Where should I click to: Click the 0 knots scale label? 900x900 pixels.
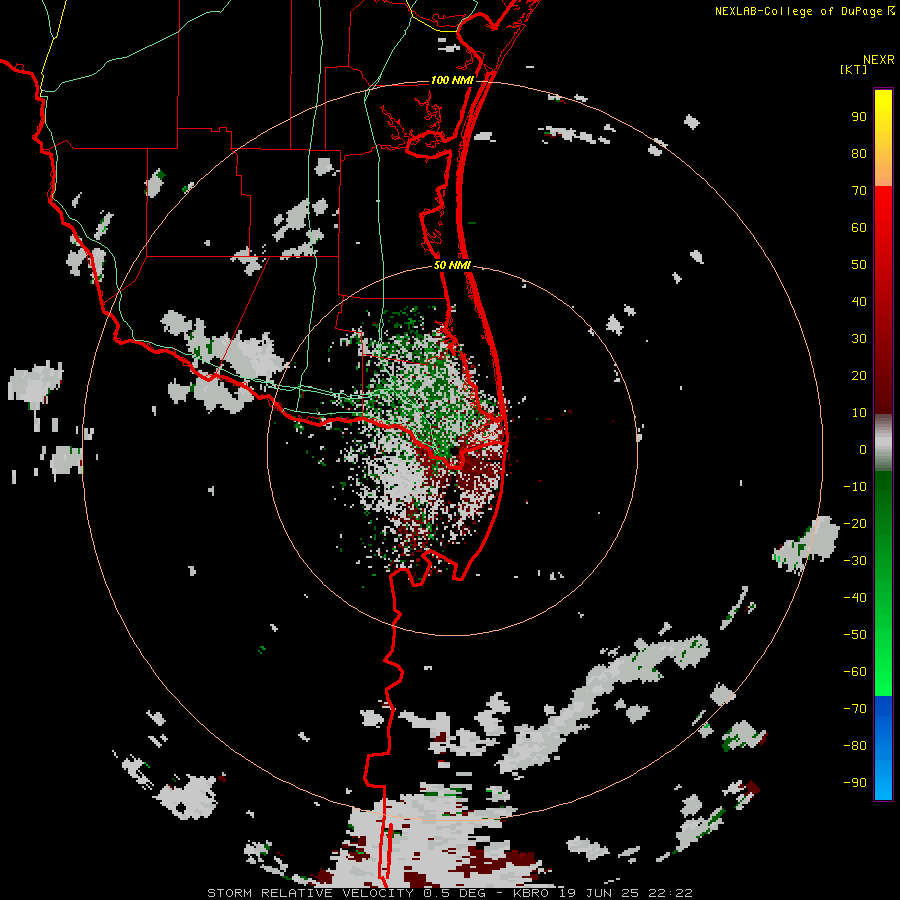863,449
